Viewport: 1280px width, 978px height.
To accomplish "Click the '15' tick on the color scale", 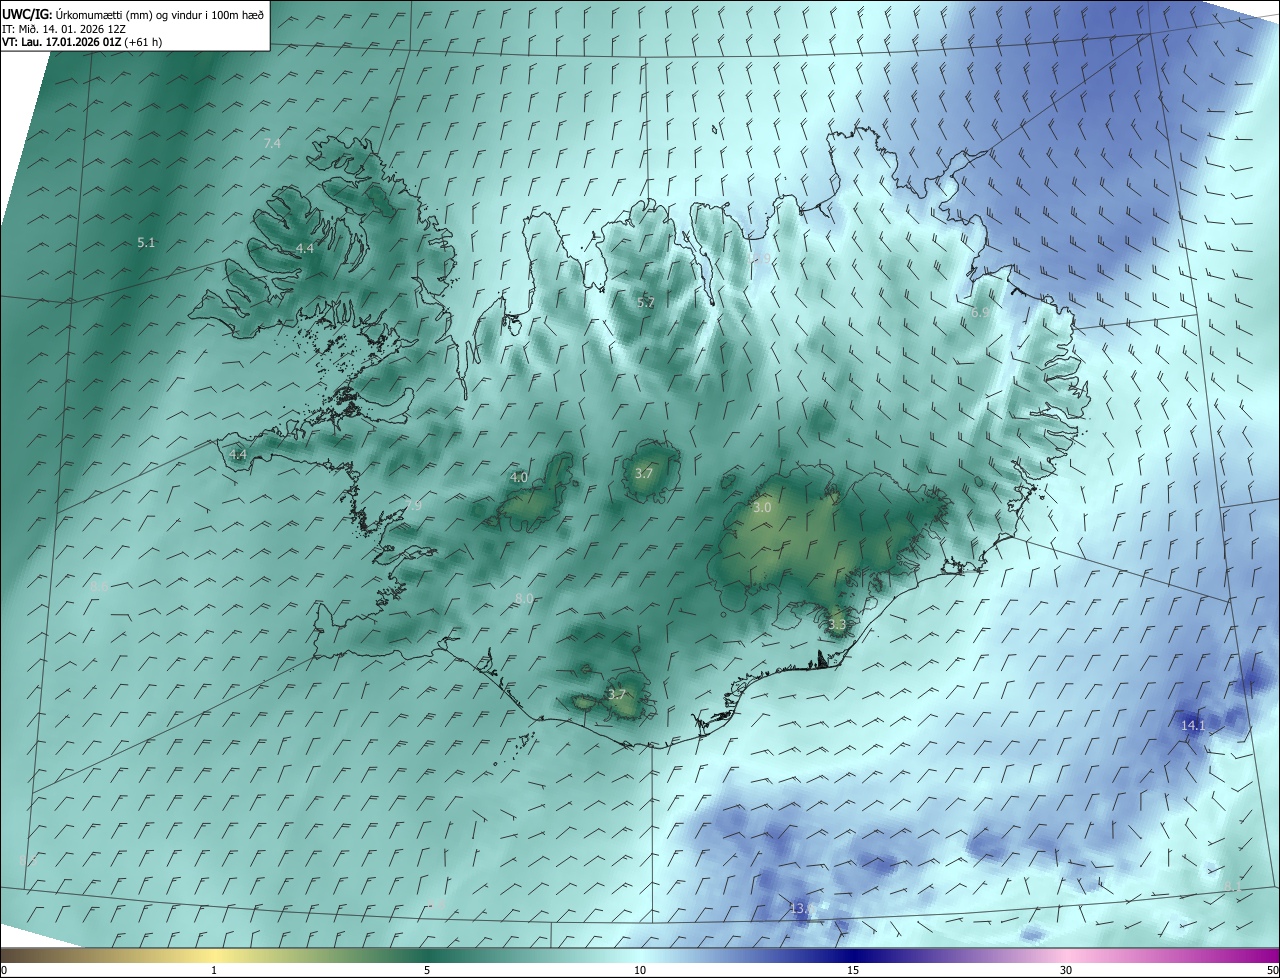I will (x=853, y=970).
